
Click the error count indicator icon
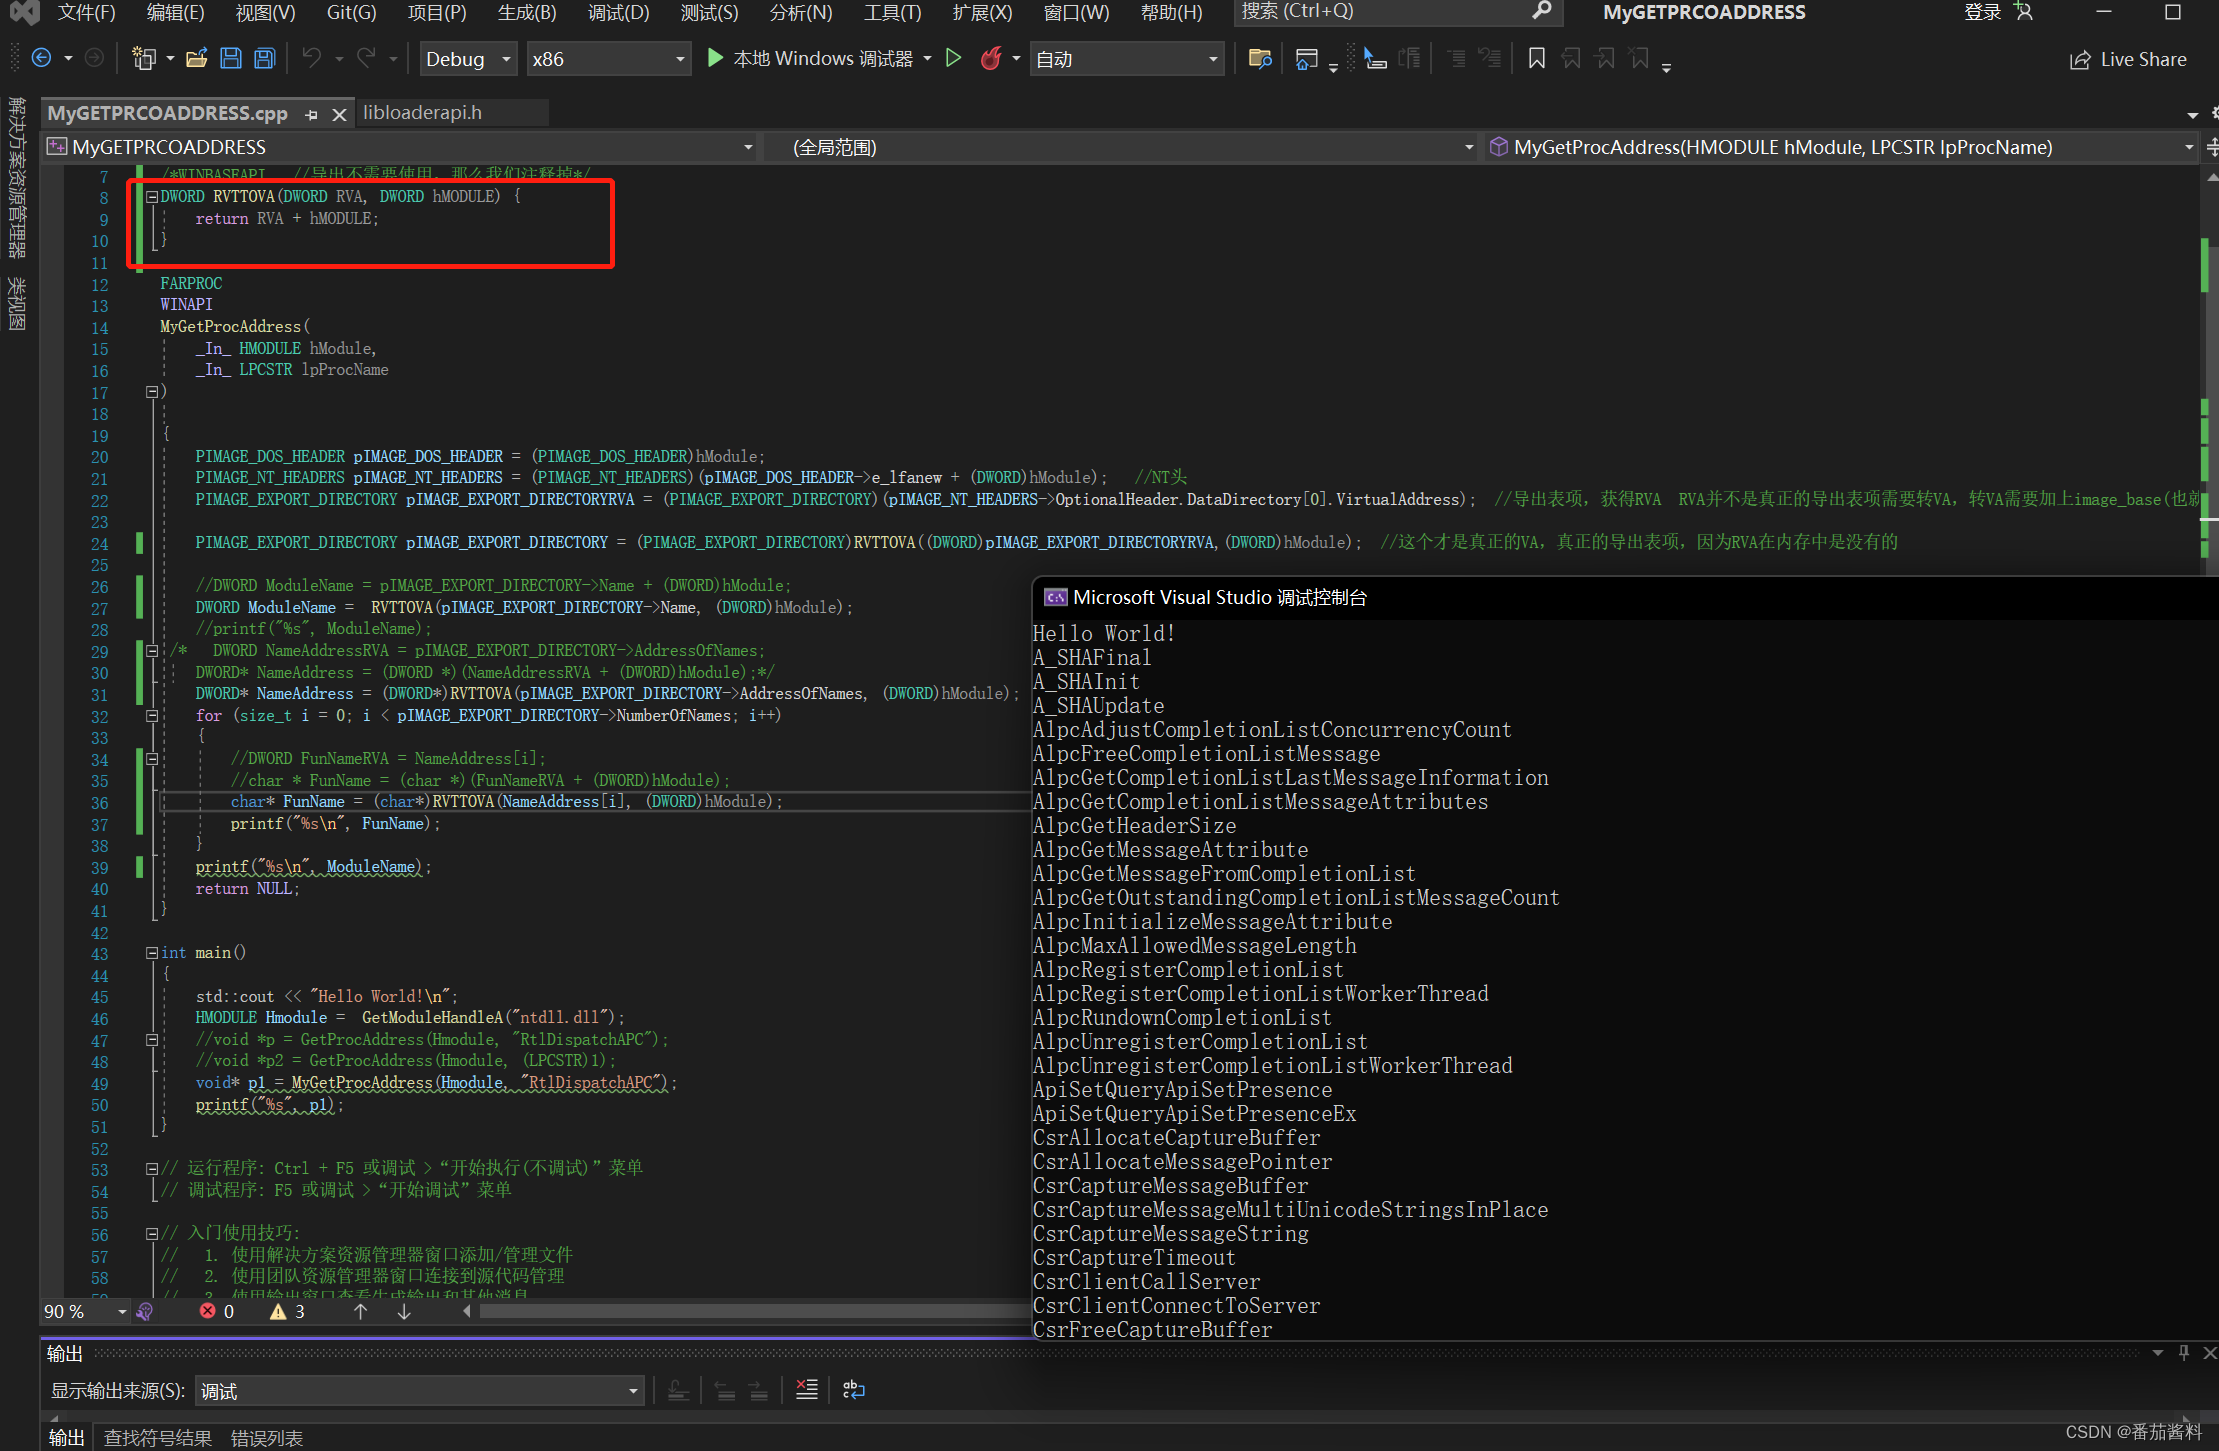pos(208,1311)
